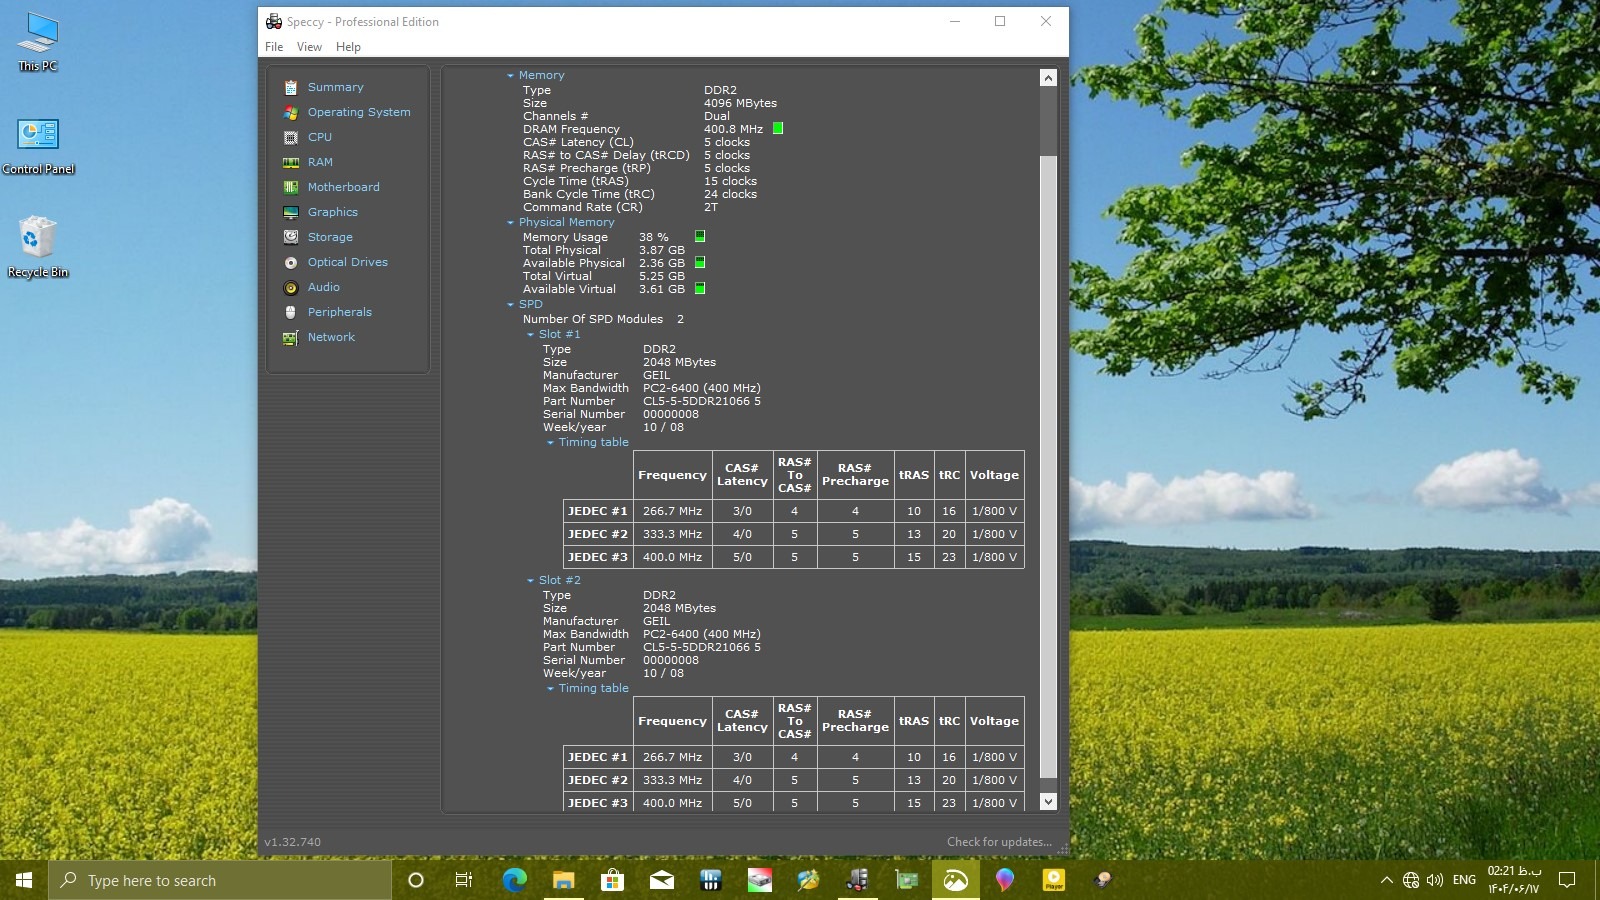Click the Cortana circle on taskbar

(x=416, y=880)
